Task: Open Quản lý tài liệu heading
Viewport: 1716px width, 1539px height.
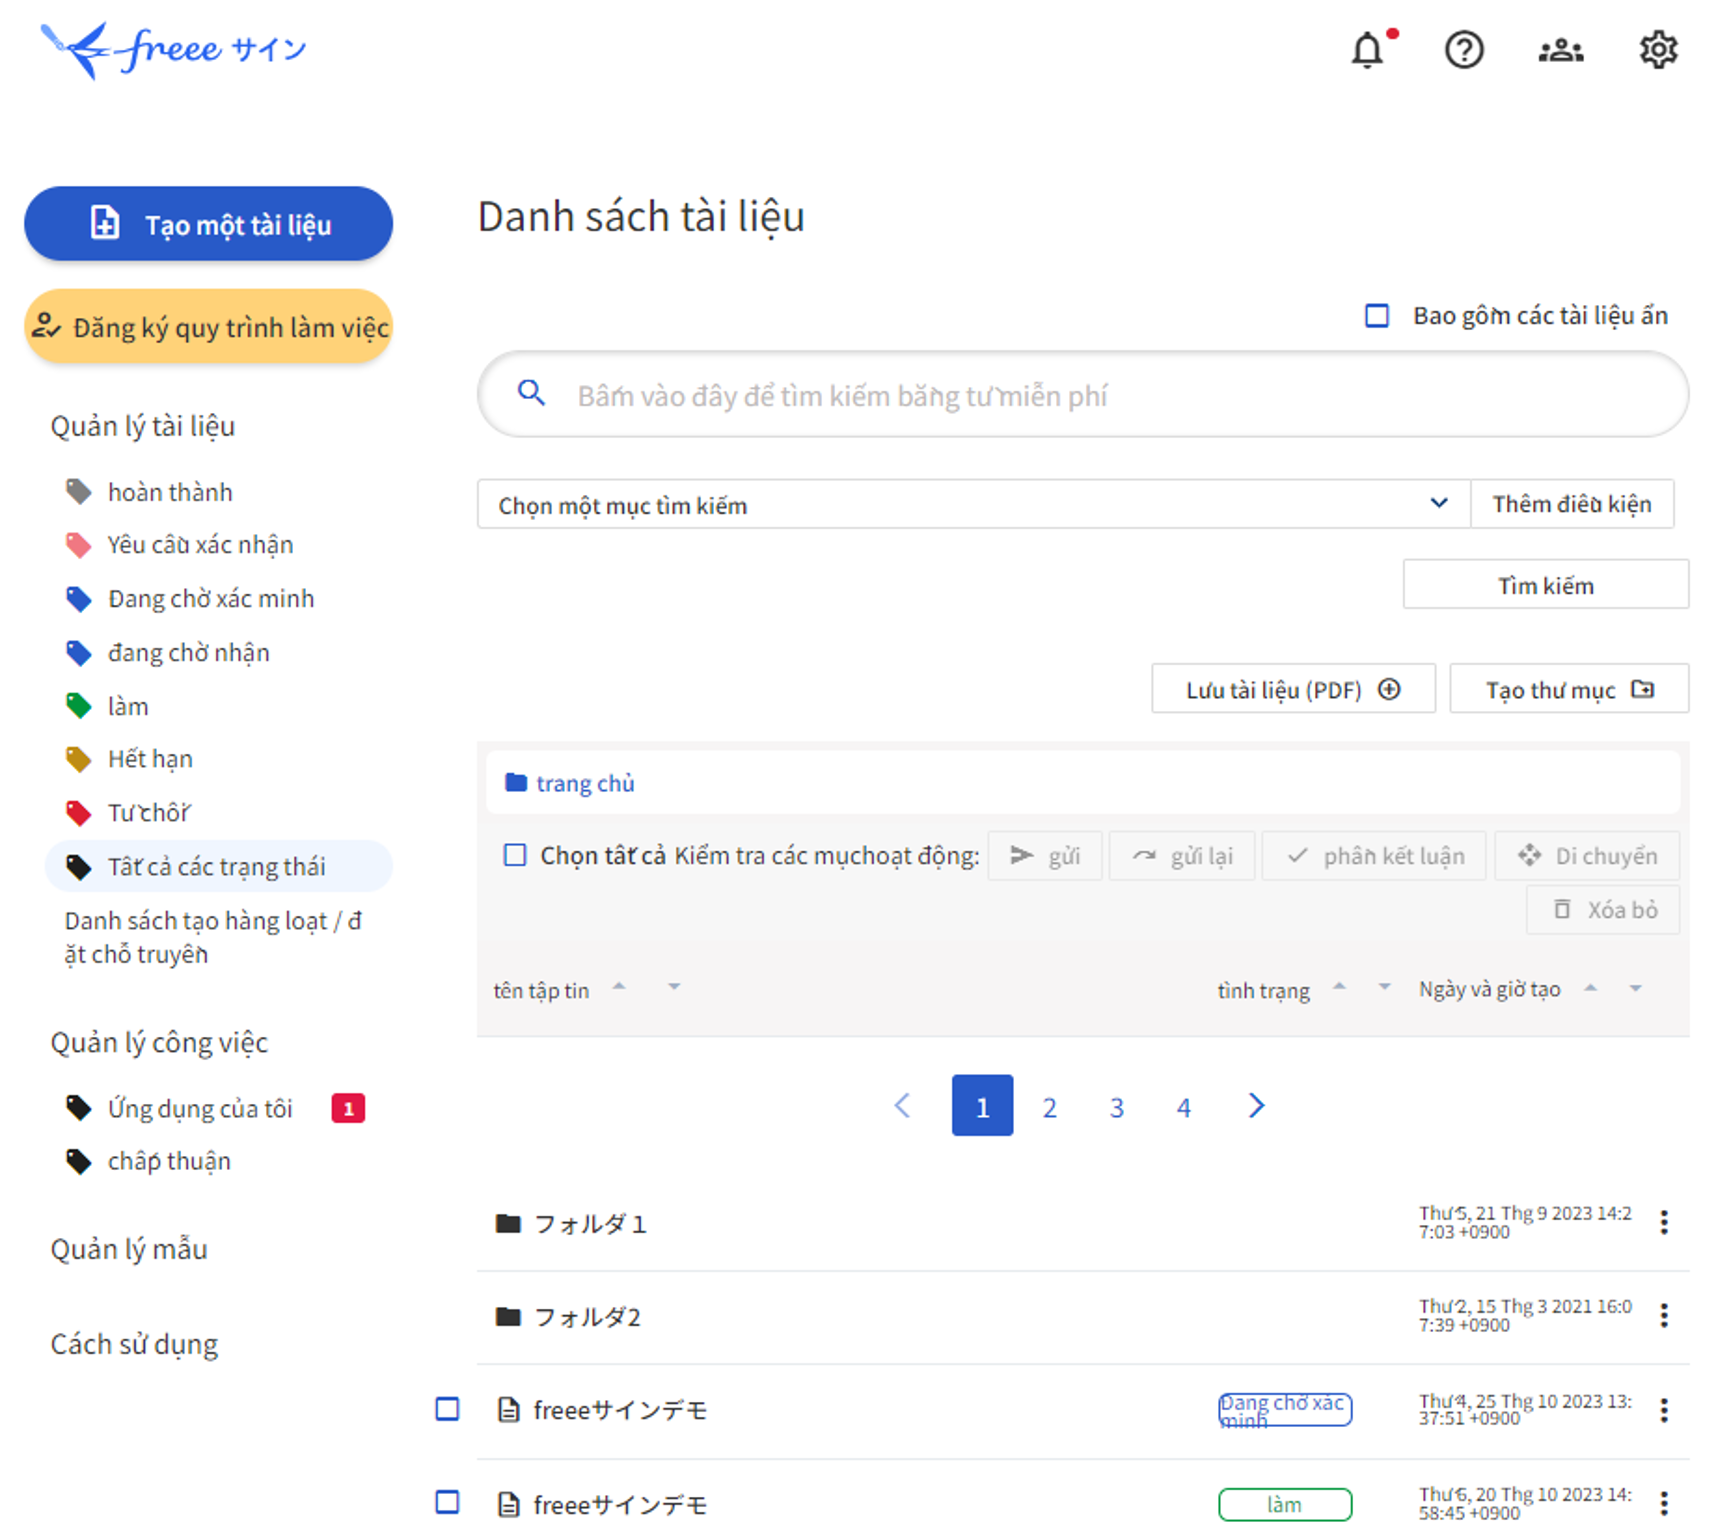Action: [143, 426]
